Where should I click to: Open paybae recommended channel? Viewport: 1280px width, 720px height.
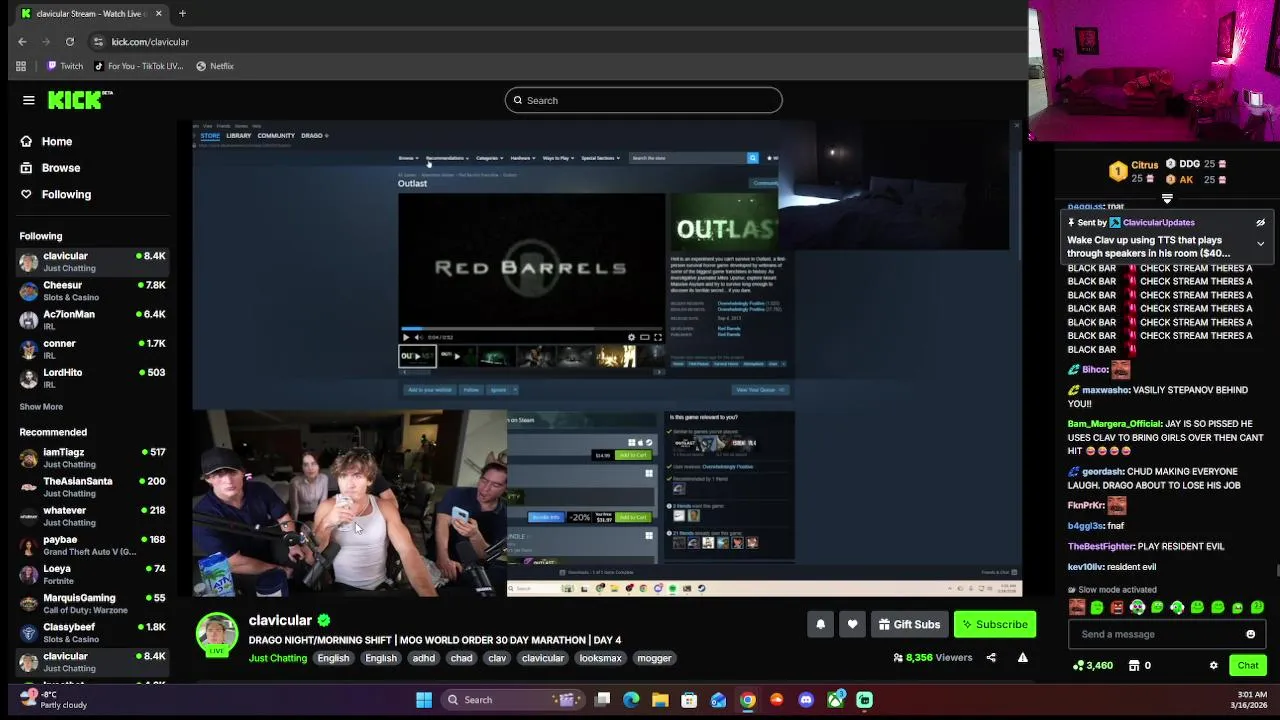click(x=92, y=545)
